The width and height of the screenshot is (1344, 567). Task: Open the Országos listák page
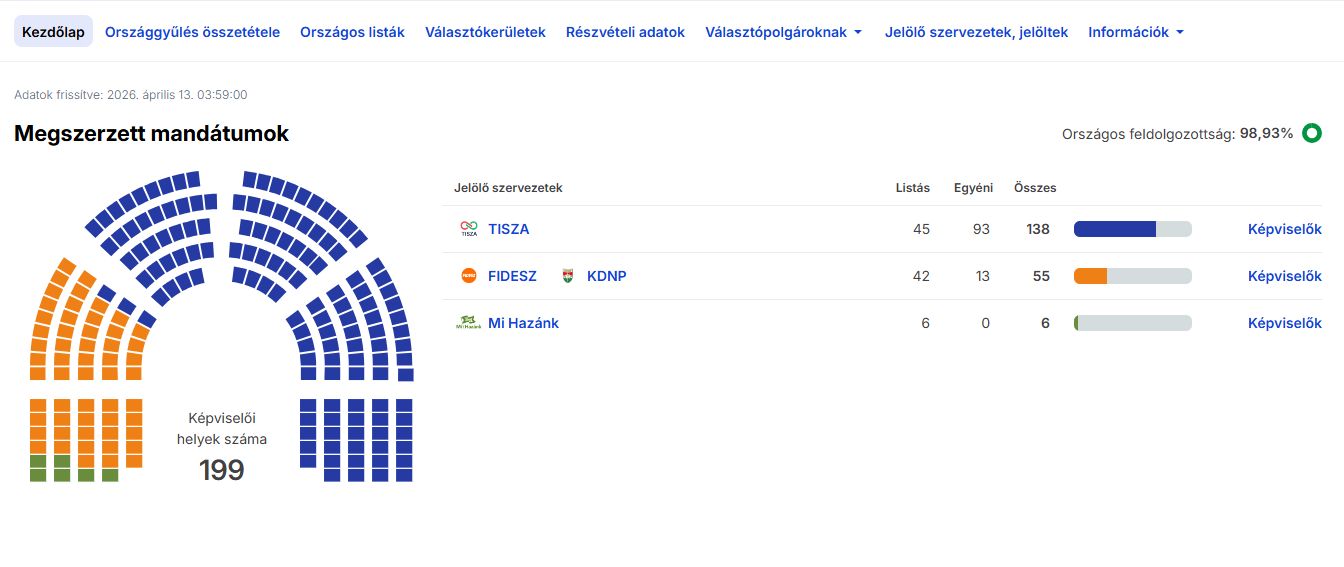coord(352,32)
